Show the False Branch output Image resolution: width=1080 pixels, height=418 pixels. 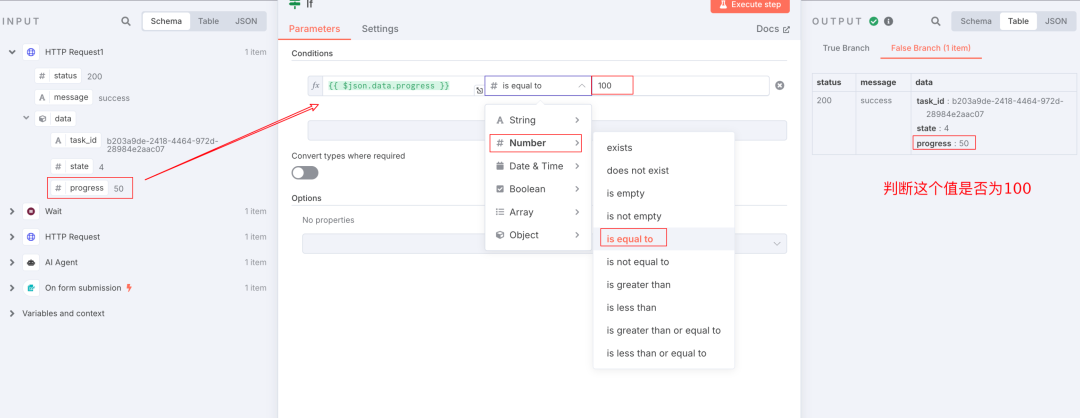[x=931, y=48]
